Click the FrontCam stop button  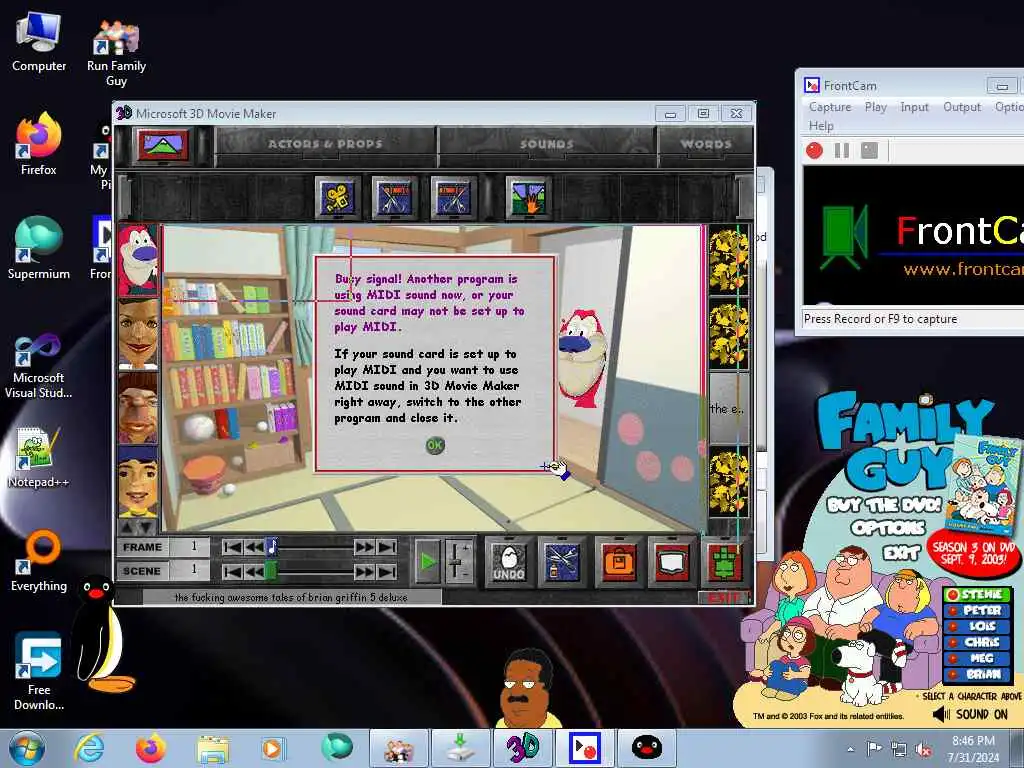(869, 151)
